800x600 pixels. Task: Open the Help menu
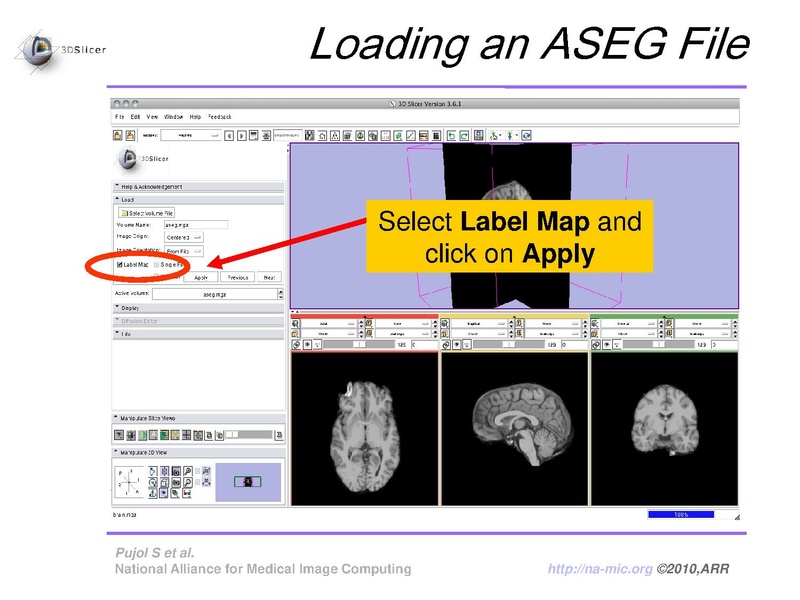195,117
